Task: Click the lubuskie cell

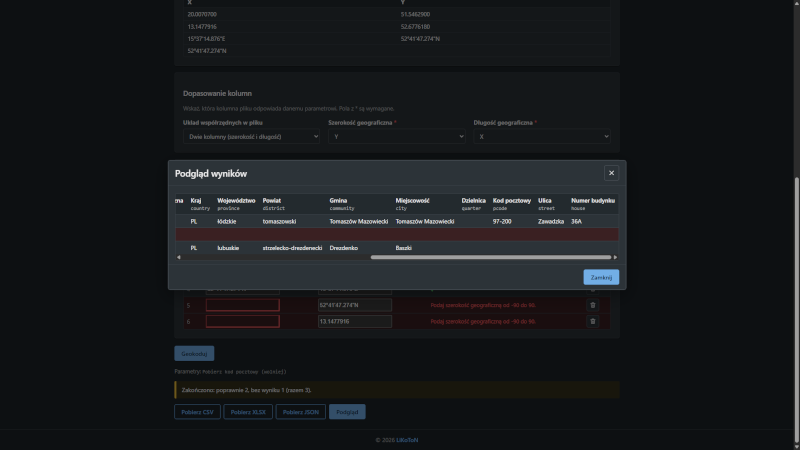Action: point(228,248)
